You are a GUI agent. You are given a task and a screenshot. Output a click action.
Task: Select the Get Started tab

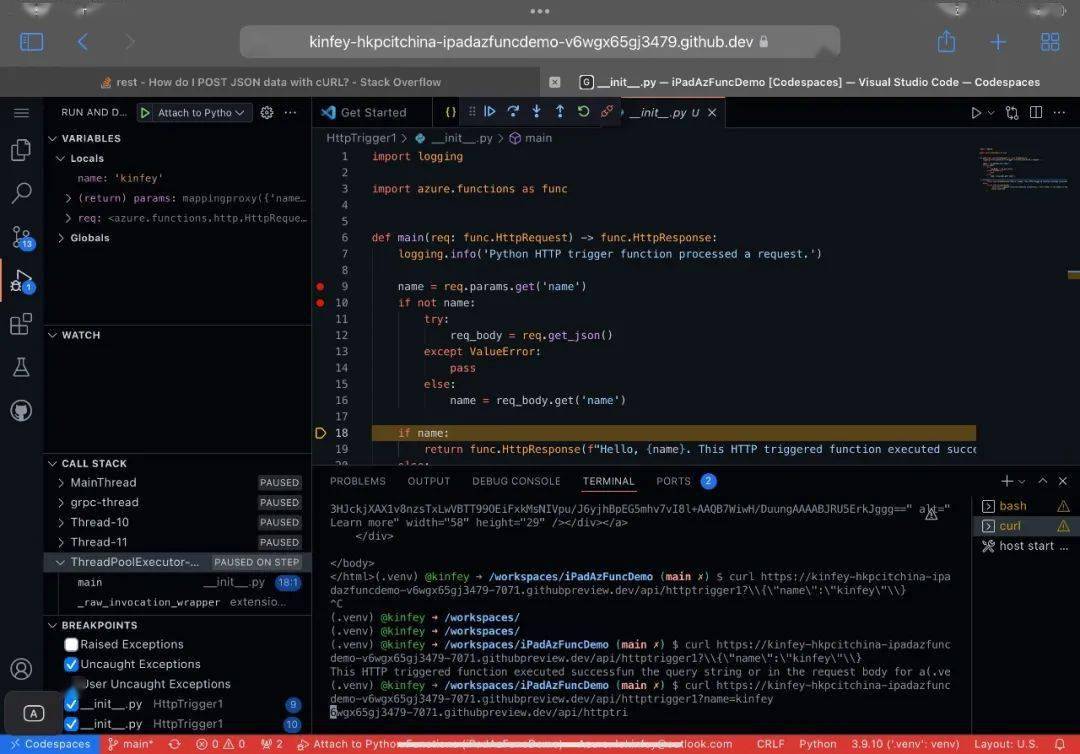pyautogui.click(x=376, y=111)
